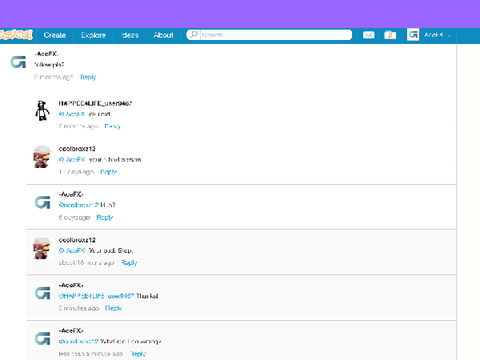Click the magnifier search icon

194,34
